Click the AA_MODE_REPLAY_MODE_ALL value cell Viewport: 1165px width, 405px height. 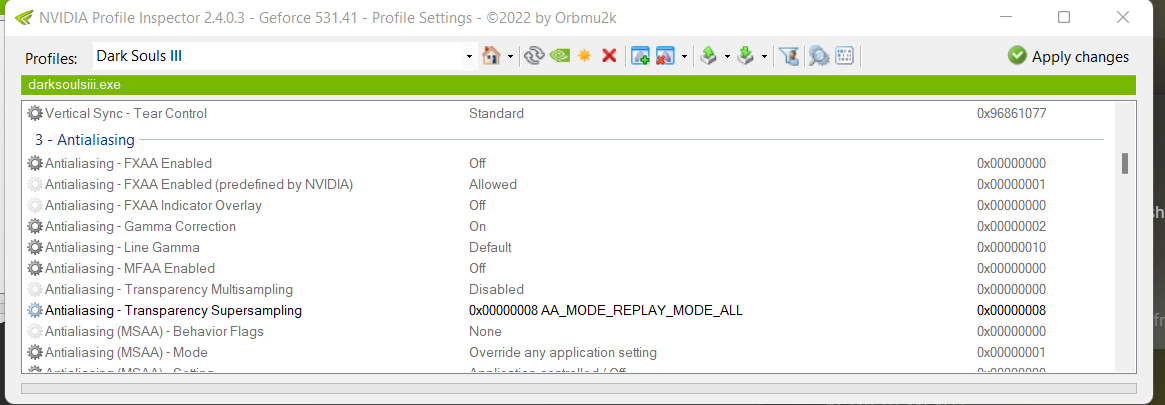click(x=606, y=311)
